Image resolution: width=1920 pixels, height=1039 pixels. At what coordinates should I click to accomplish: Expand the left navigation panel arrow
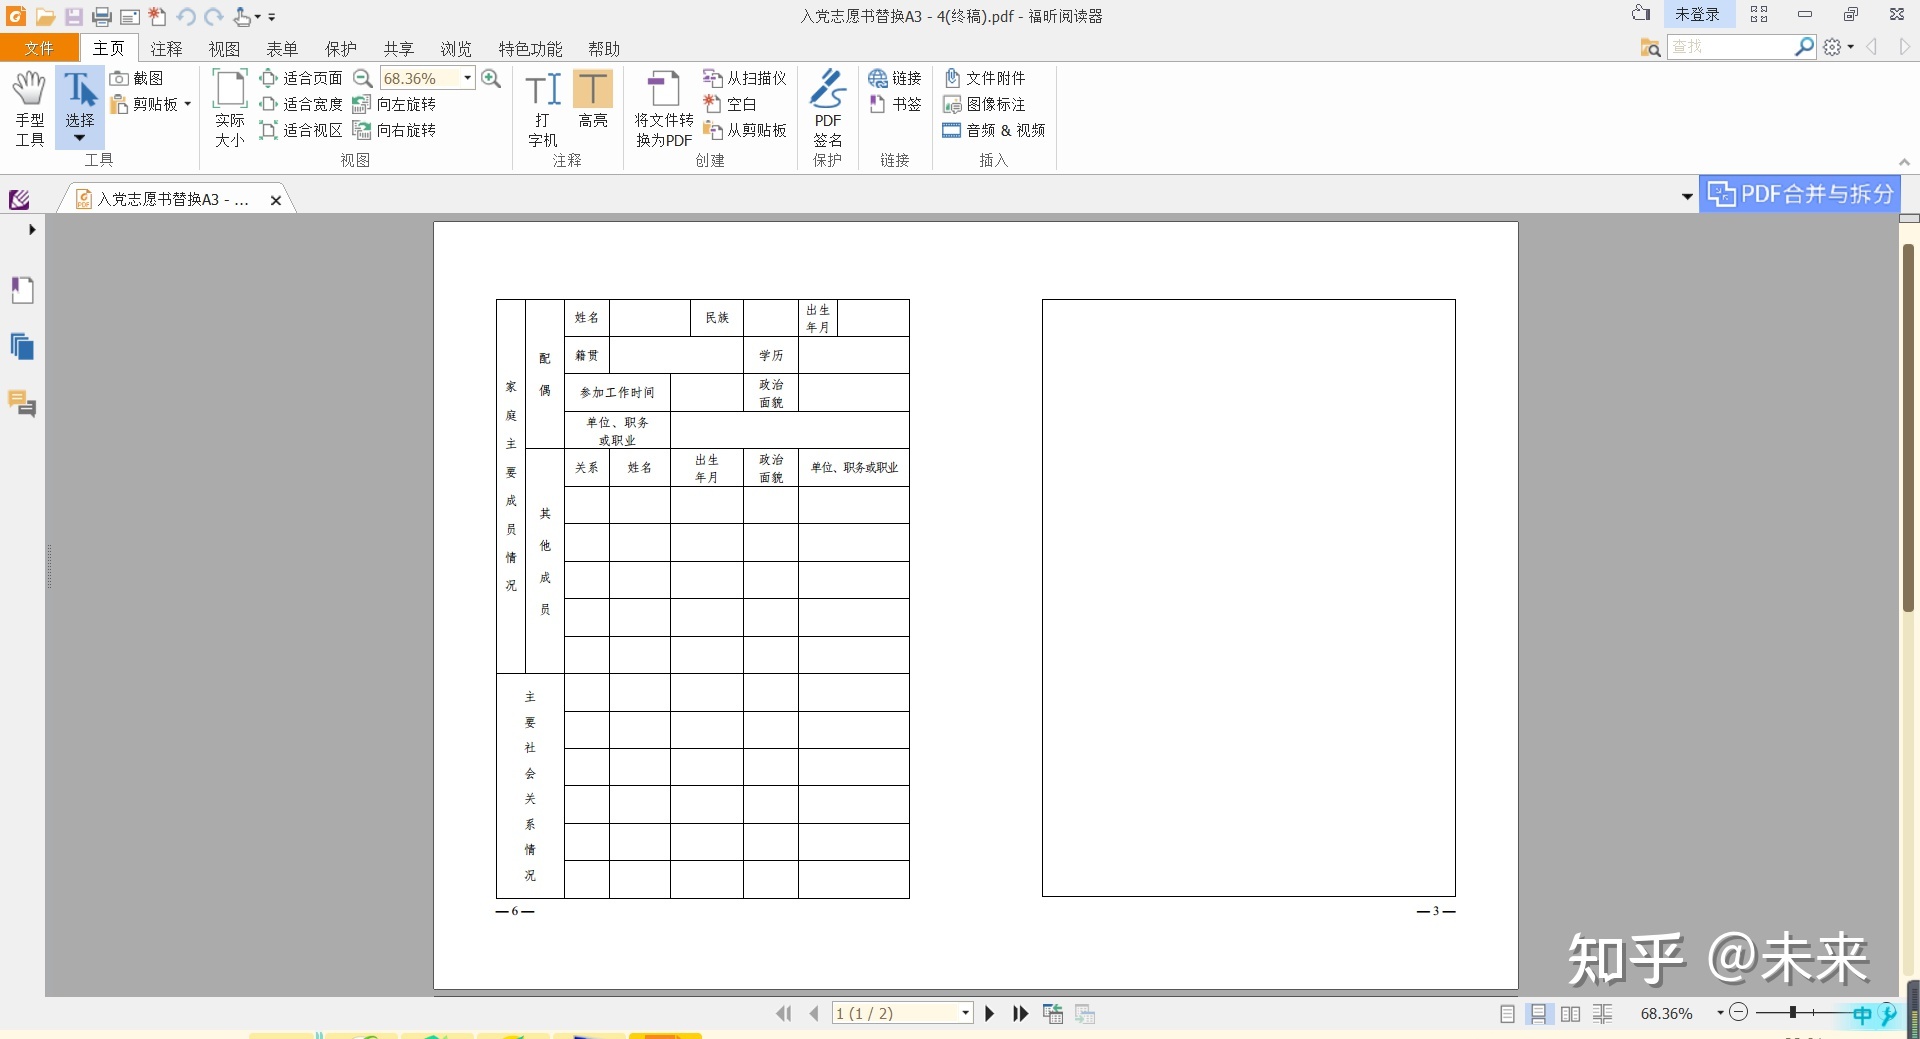coord(32,229)
